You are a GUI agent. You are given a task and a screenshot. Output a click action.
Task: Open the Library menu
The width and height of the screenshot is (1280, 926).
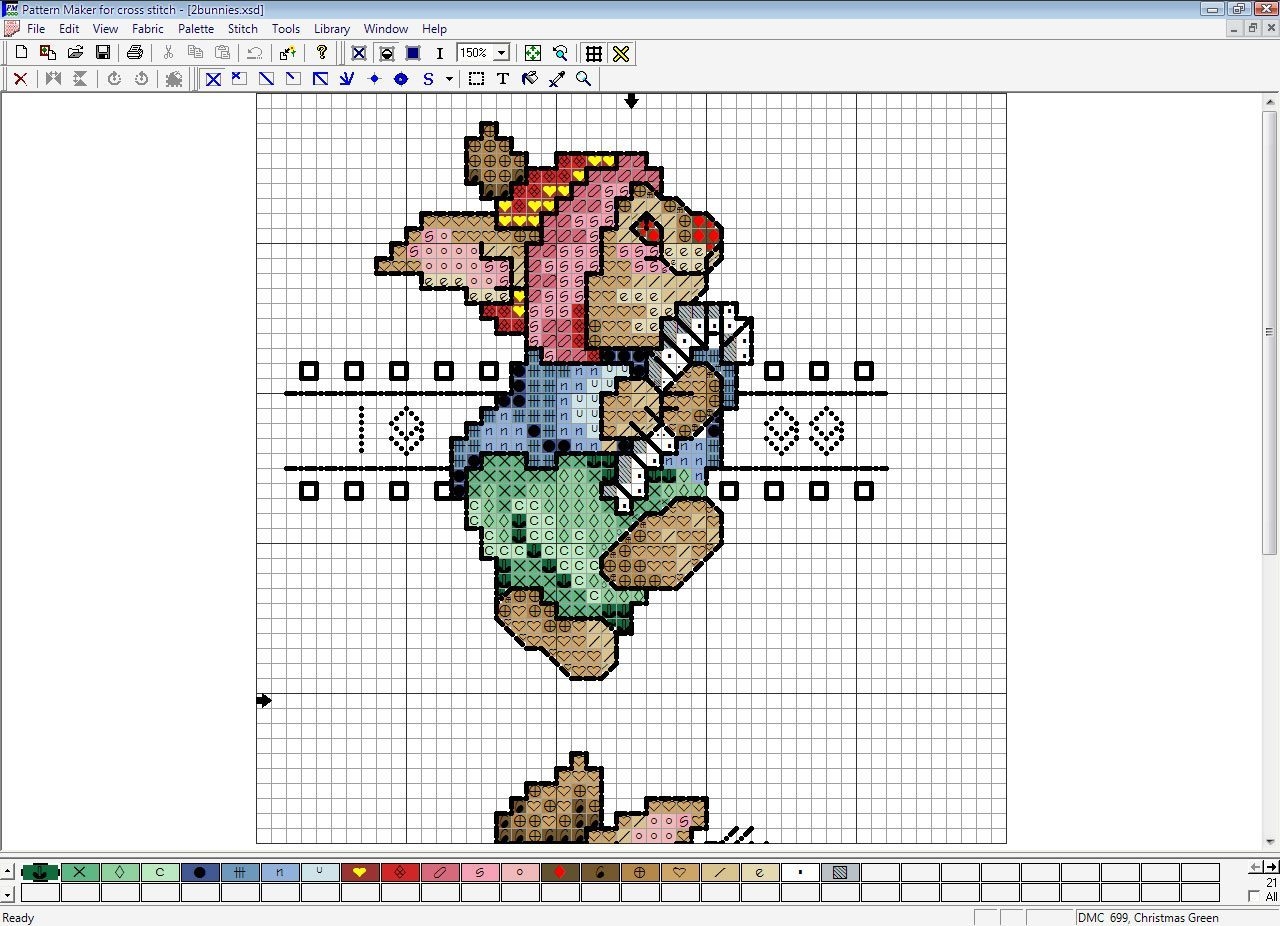(331, 28)
